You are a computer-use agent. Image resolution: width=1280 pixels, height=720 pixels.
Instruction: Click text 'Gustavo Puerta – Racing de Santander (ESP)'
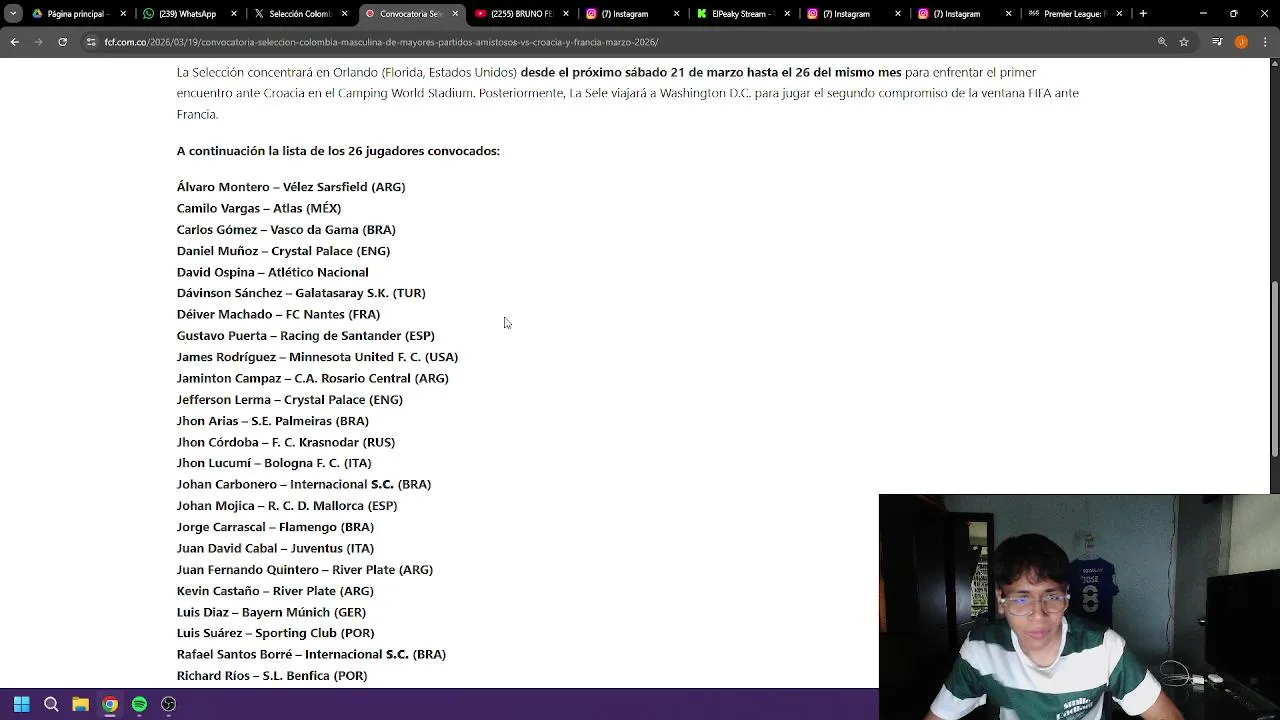pyautogui.click(x=306, y=335)
